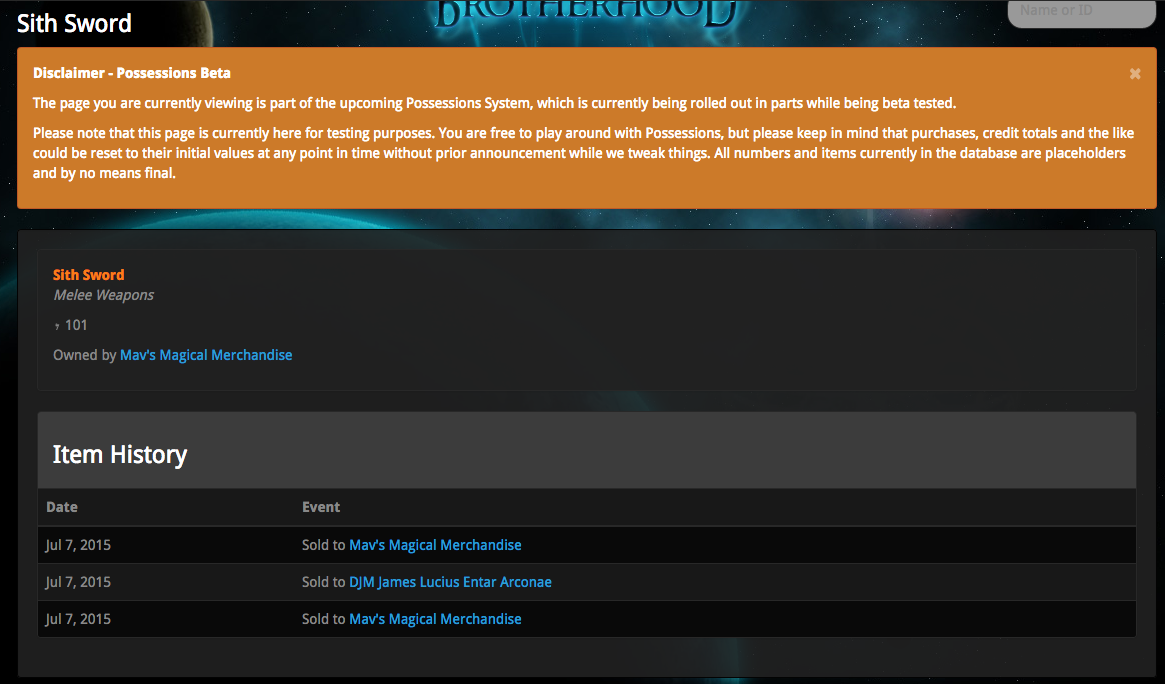
Task: Click the Name or ID search field
Action: coord(1080,12)
